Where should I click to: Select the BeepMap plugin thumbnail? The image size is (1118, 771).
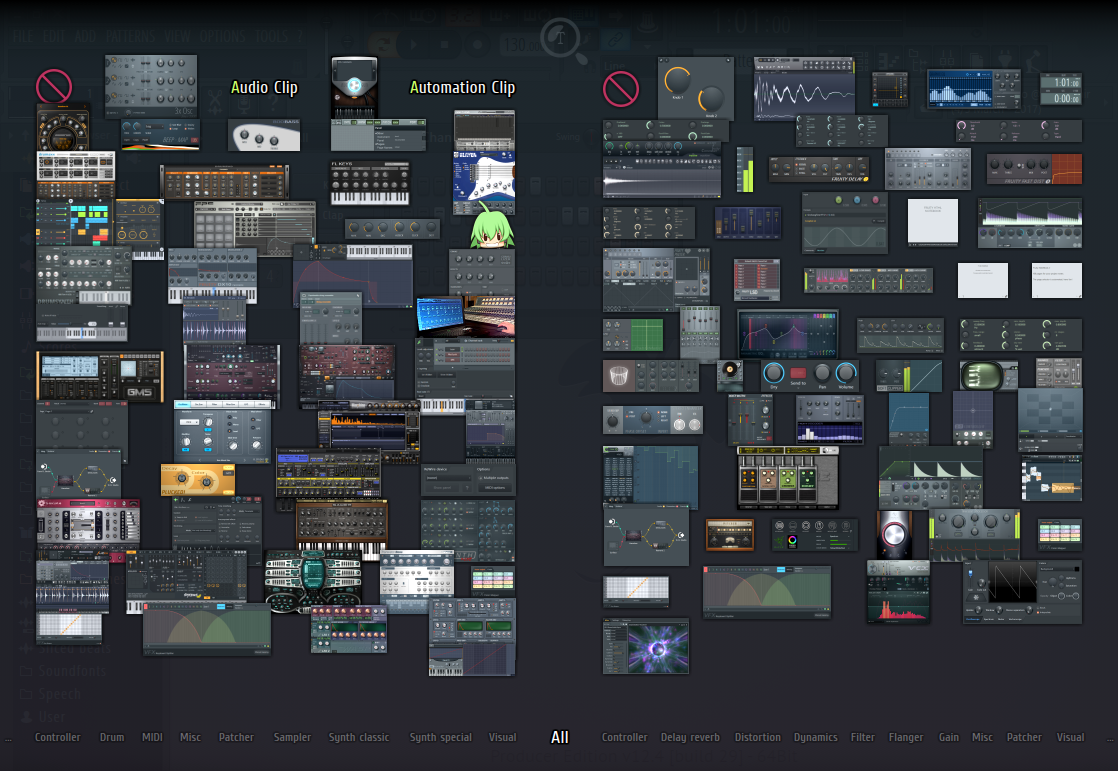tap(161, 134)
